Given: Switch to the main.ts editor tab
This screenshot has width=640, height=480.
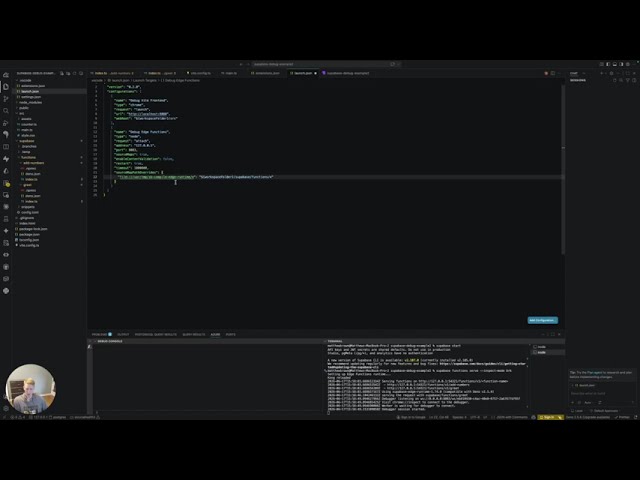Looking at the screenshot, I should tap(231, 73).
